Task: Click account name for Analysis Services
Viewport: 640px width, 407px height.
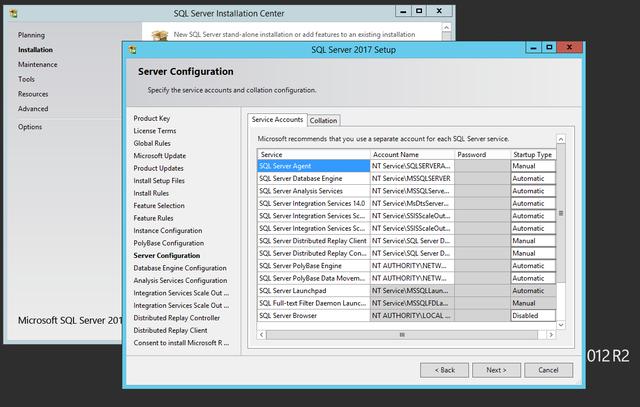Action: click(x=412, y=191)
